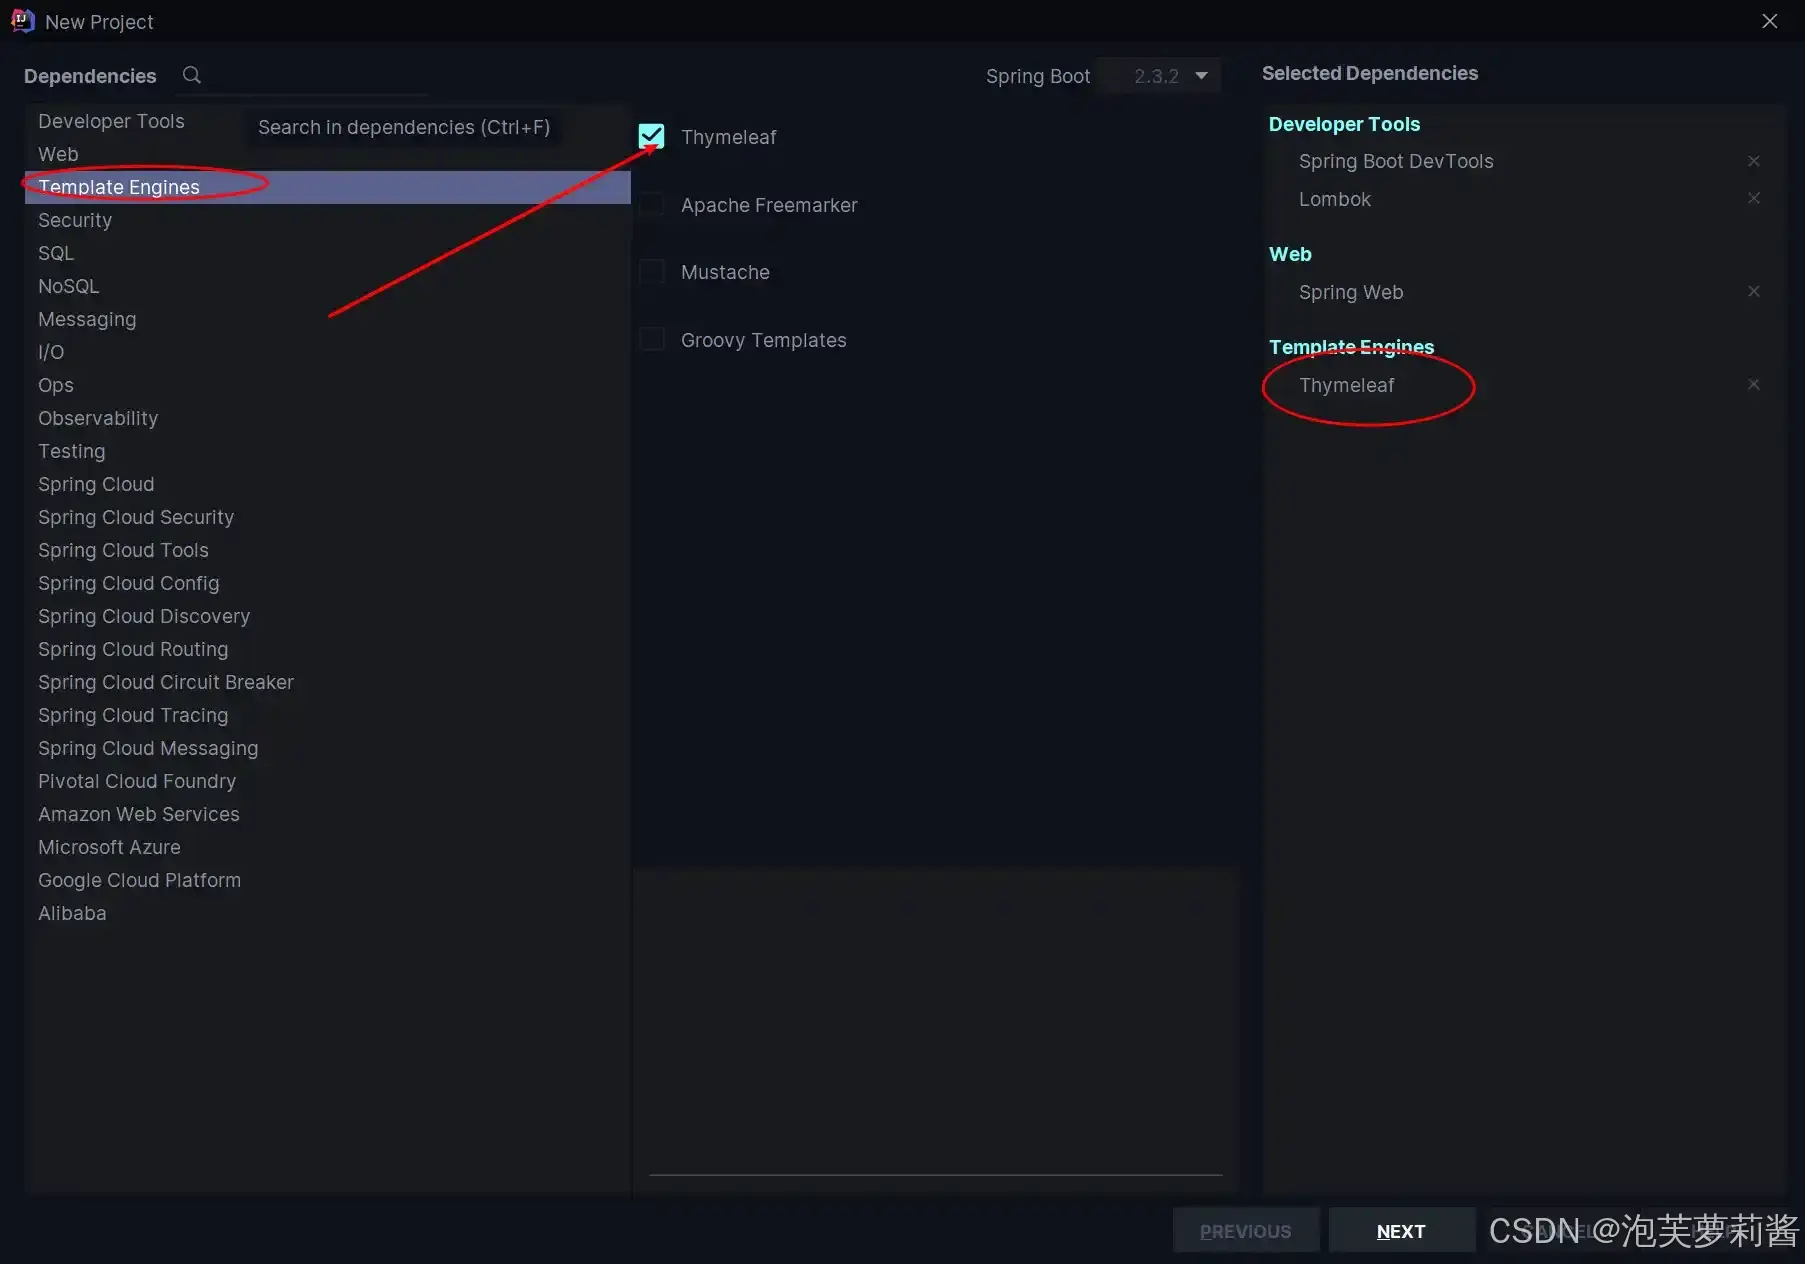Choose Spring Cloud Routing category
This screenshot has width=1805, height=1264.
tap(328, 649)
